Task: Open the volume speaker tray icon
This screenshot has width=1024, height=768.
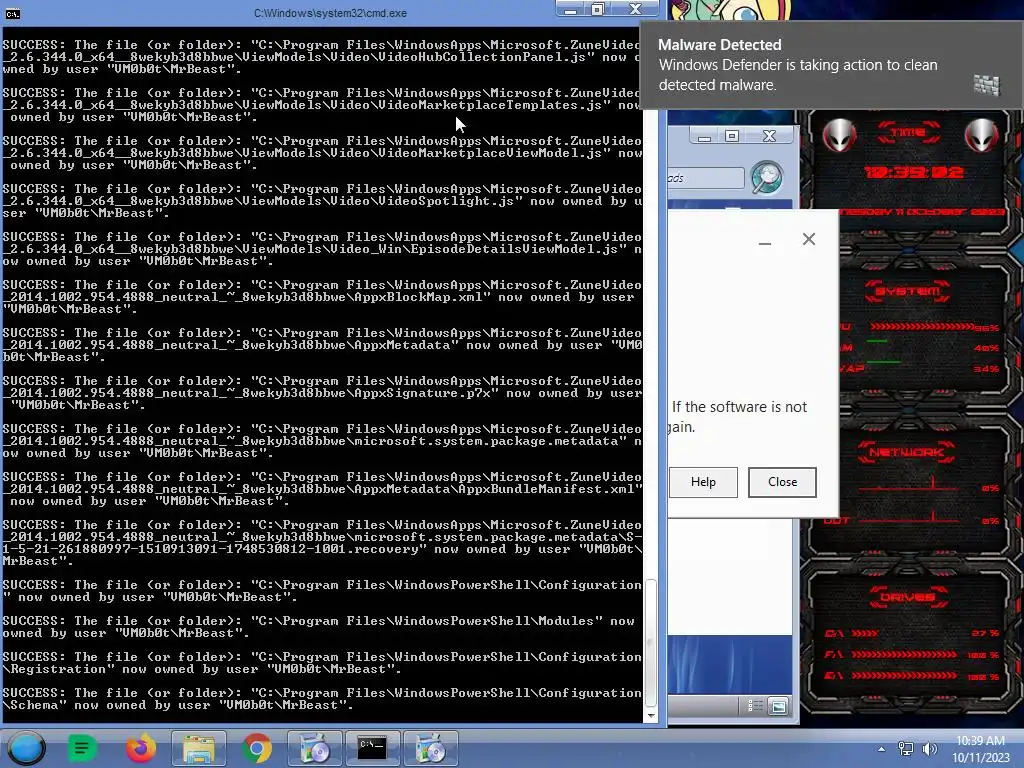Action: click(930, 749)
